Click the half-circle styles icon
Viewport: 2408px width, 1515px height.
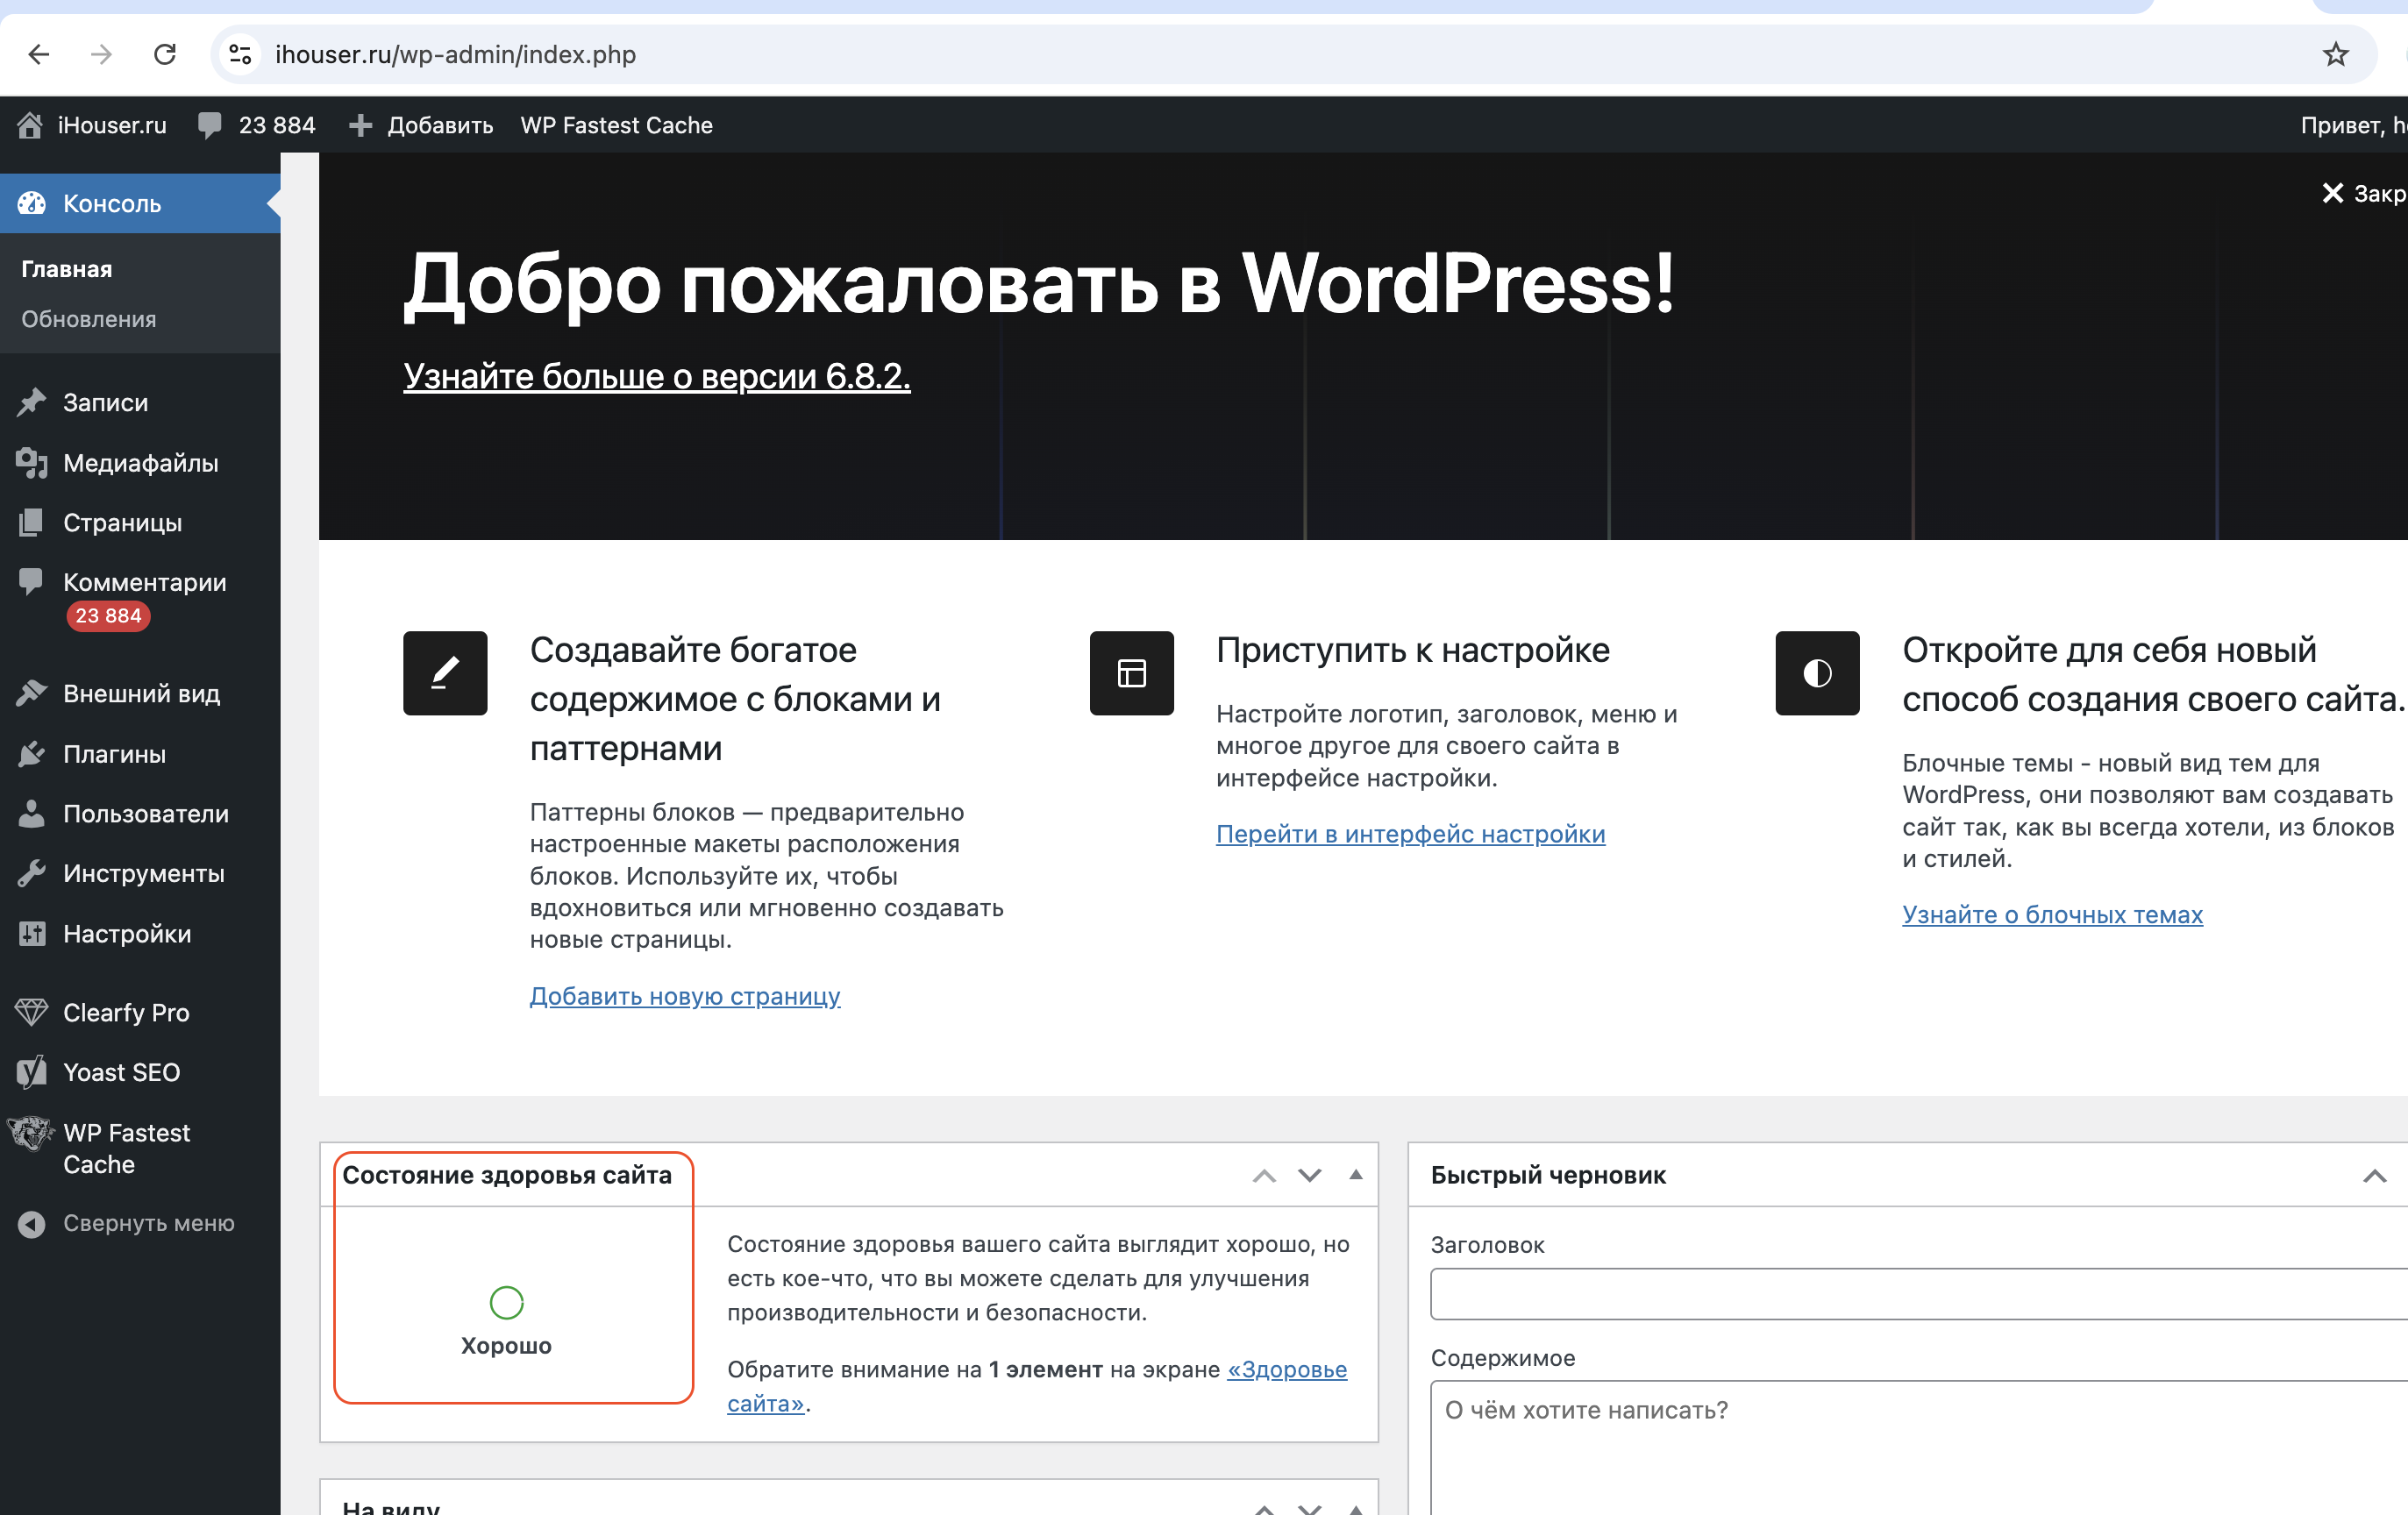coord(1817,673)
